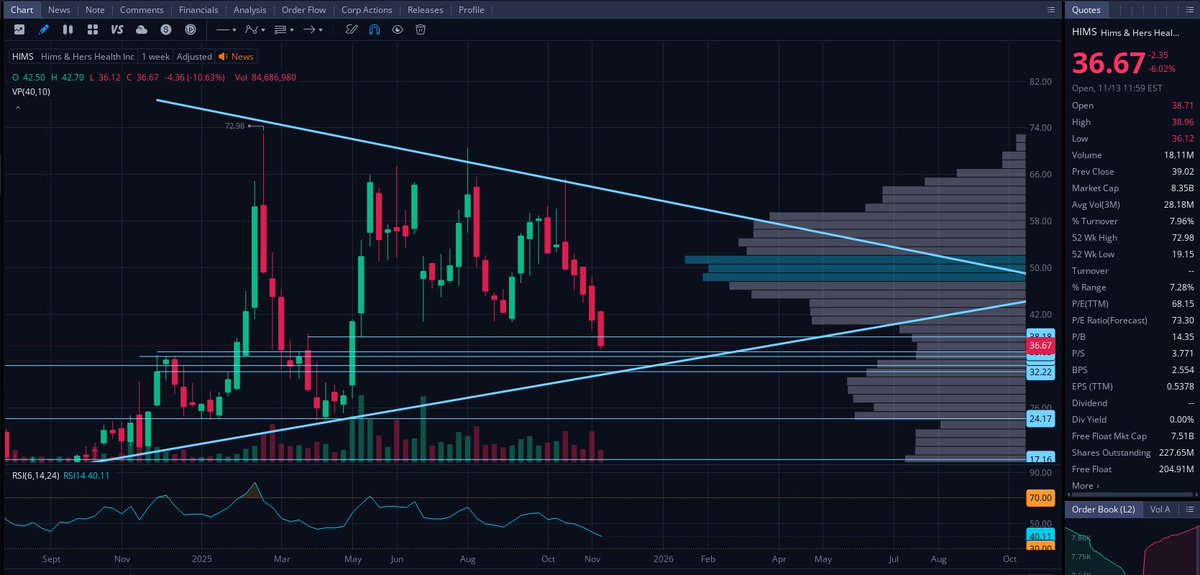Click the P/E(TTM) 68.15 row
This screenshot has height=575, width=1200.
click(x=1132, y=304)
